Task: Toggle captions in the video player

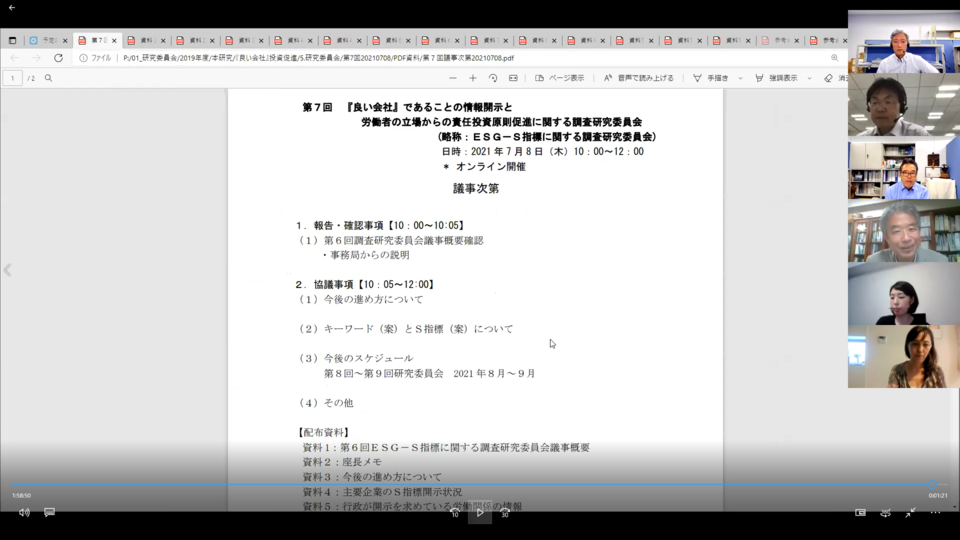Action: 50,512
